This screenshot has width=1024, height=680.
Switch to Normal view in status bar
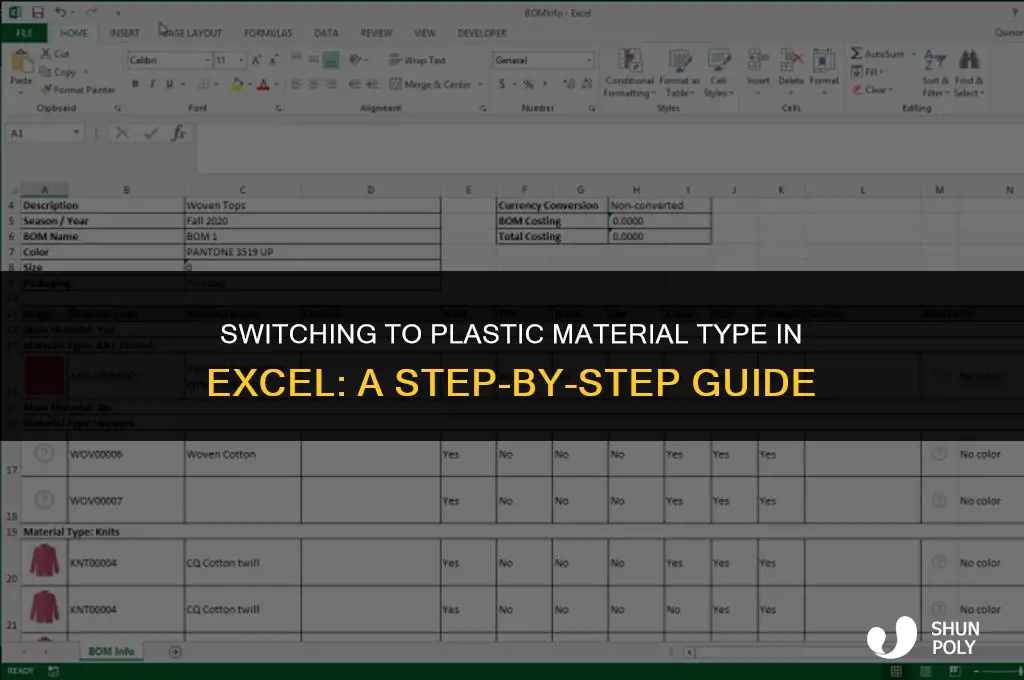click(x=896, y=671)
